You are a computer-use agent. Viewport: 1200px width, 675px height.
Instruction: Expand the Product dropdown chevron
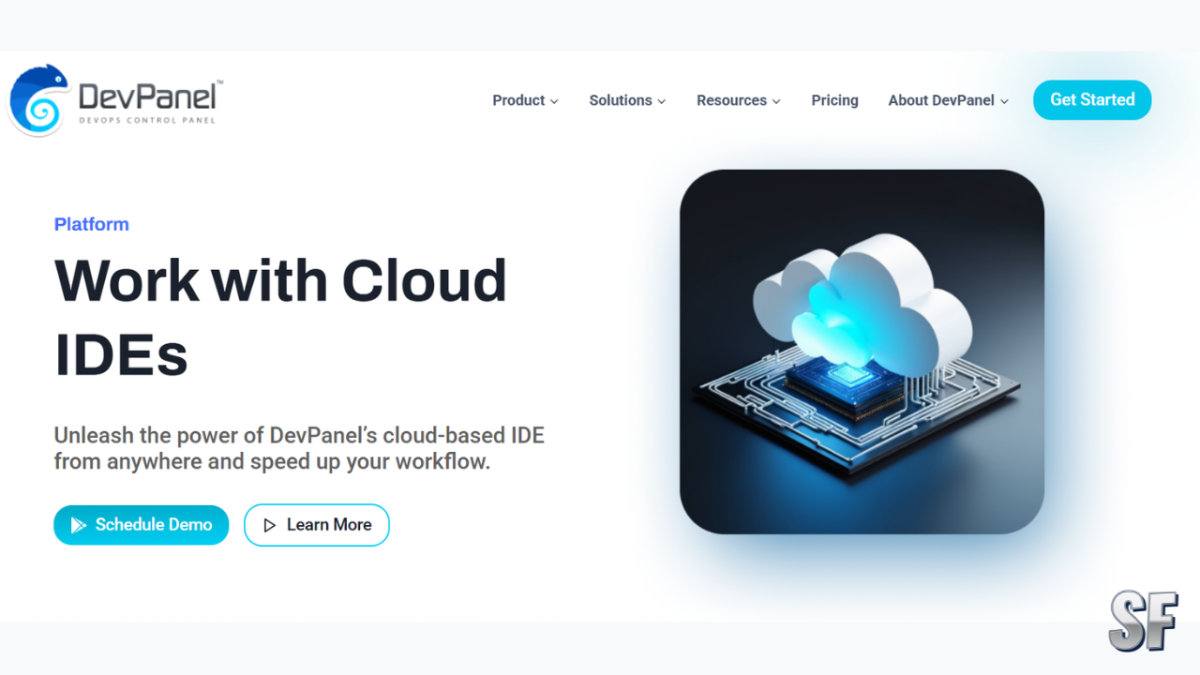[x=553, y=101]
